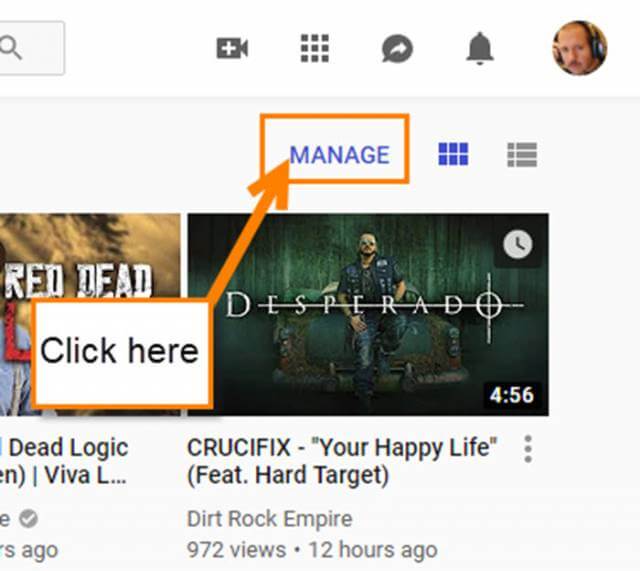Click the search magnifier button
The image size is (640, 571).
[x=31, y=48]
